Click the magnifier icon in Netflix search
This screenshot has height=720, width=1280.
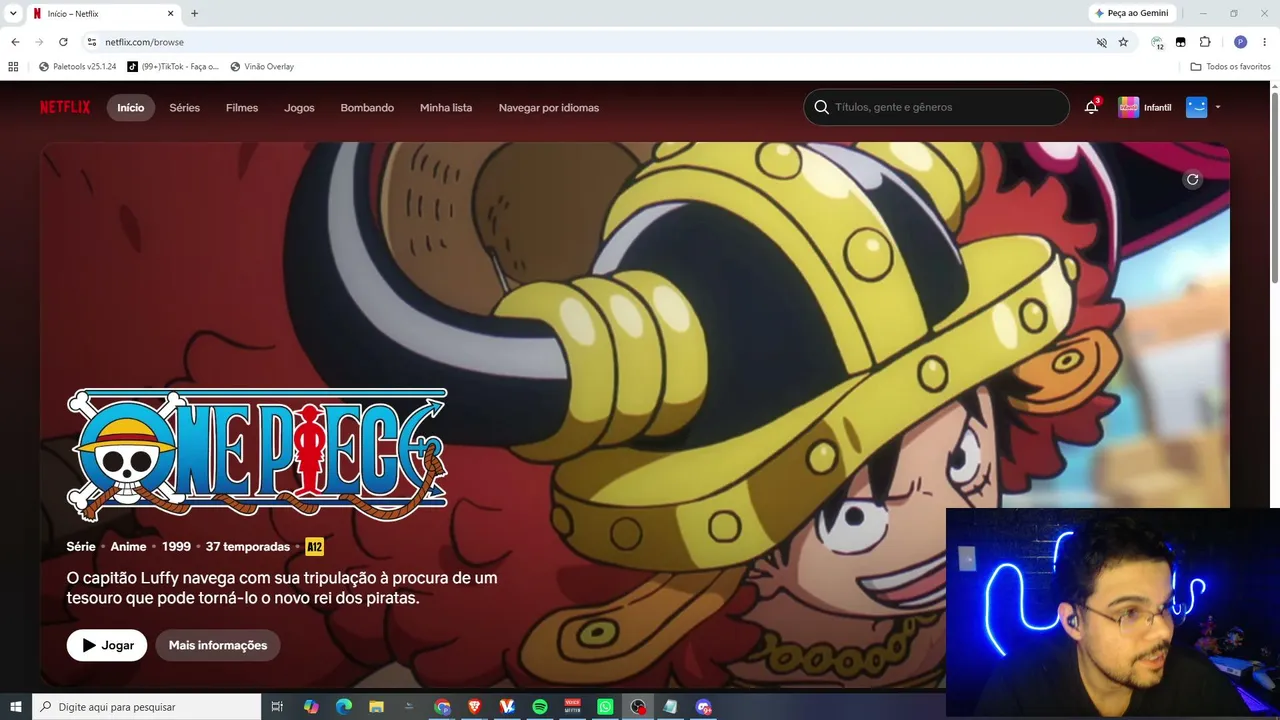tap(822, 107)
